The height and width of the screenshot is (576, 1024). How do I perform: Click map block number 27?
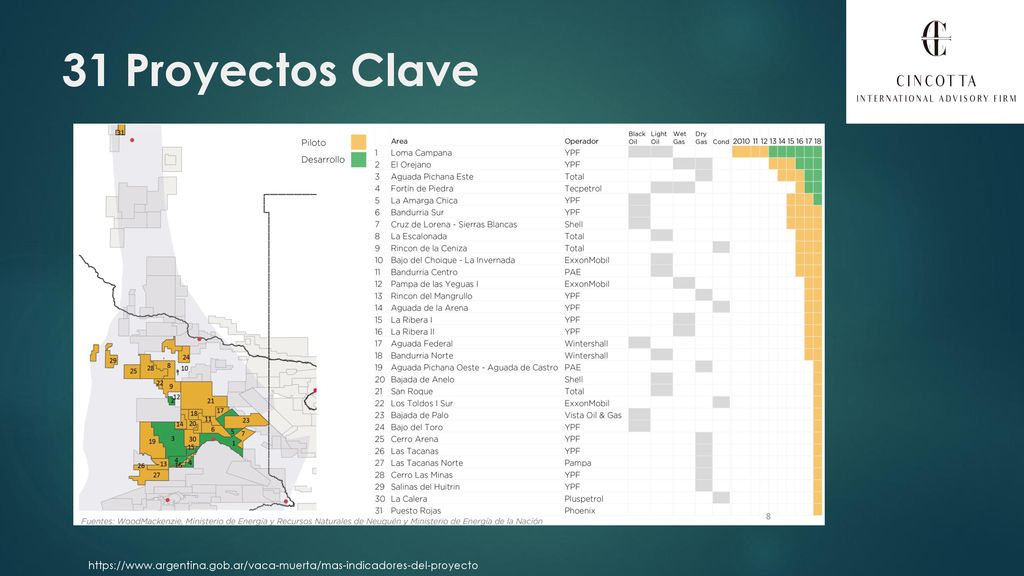(156, 475)
